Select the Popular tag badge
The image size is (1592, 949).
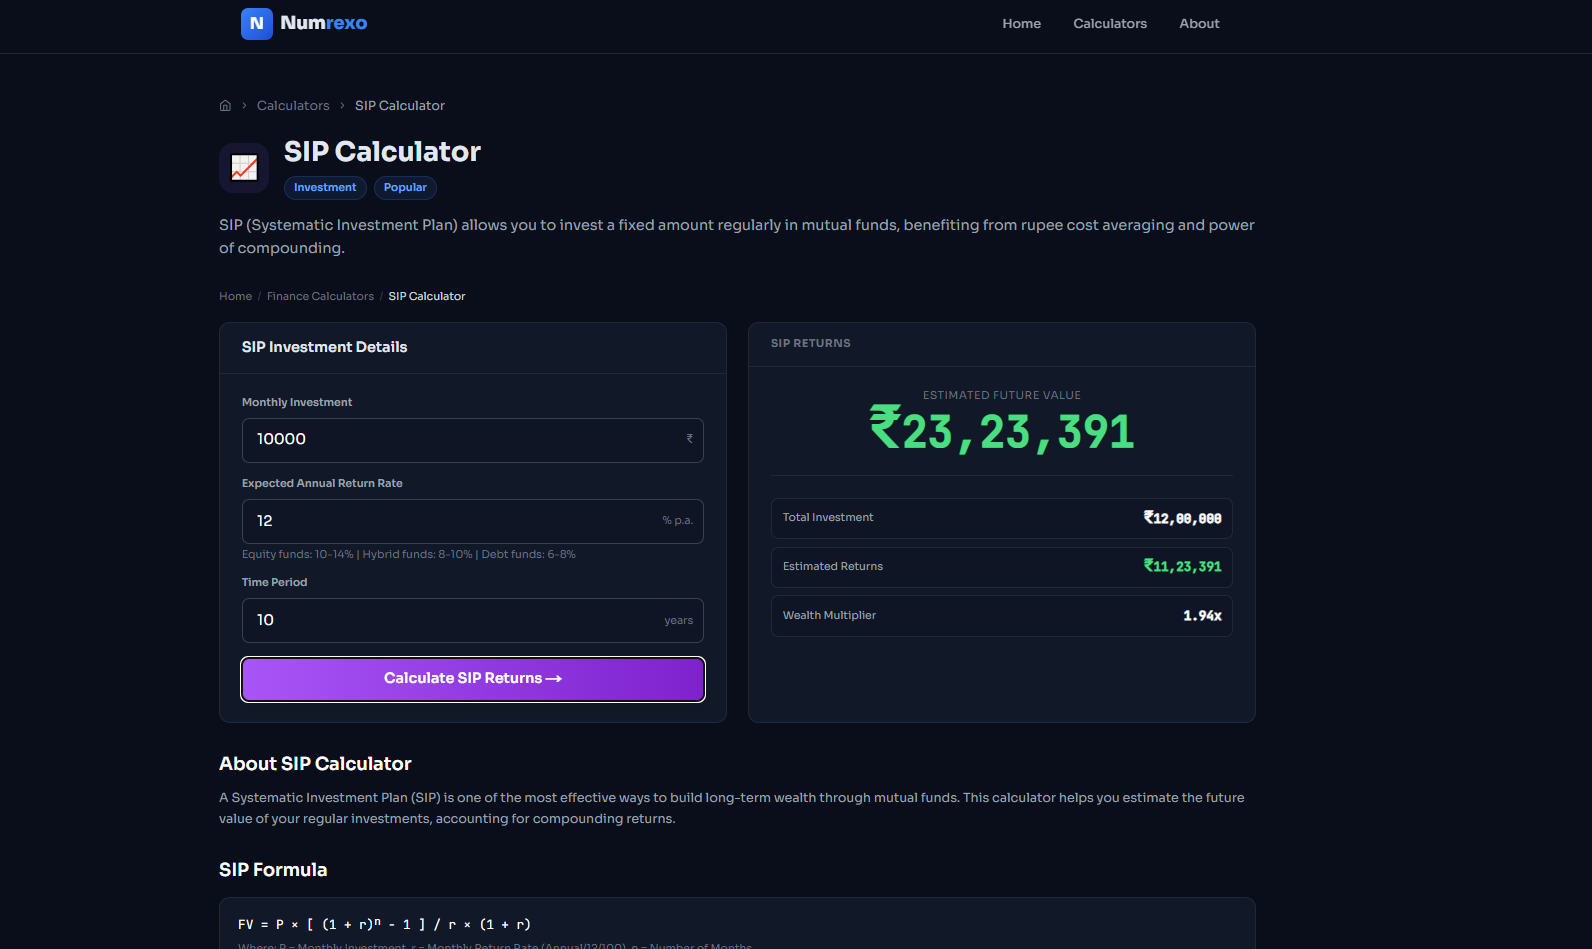click(405, 188)
